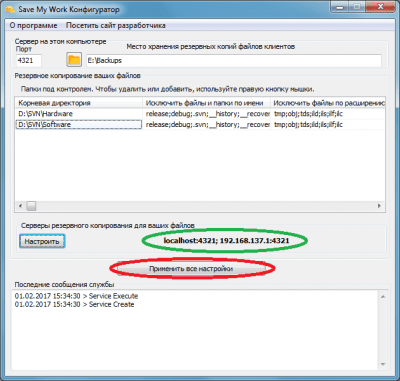Select the D:\SVN\Hardware row
400x381 pixels.
click(200, 114)
